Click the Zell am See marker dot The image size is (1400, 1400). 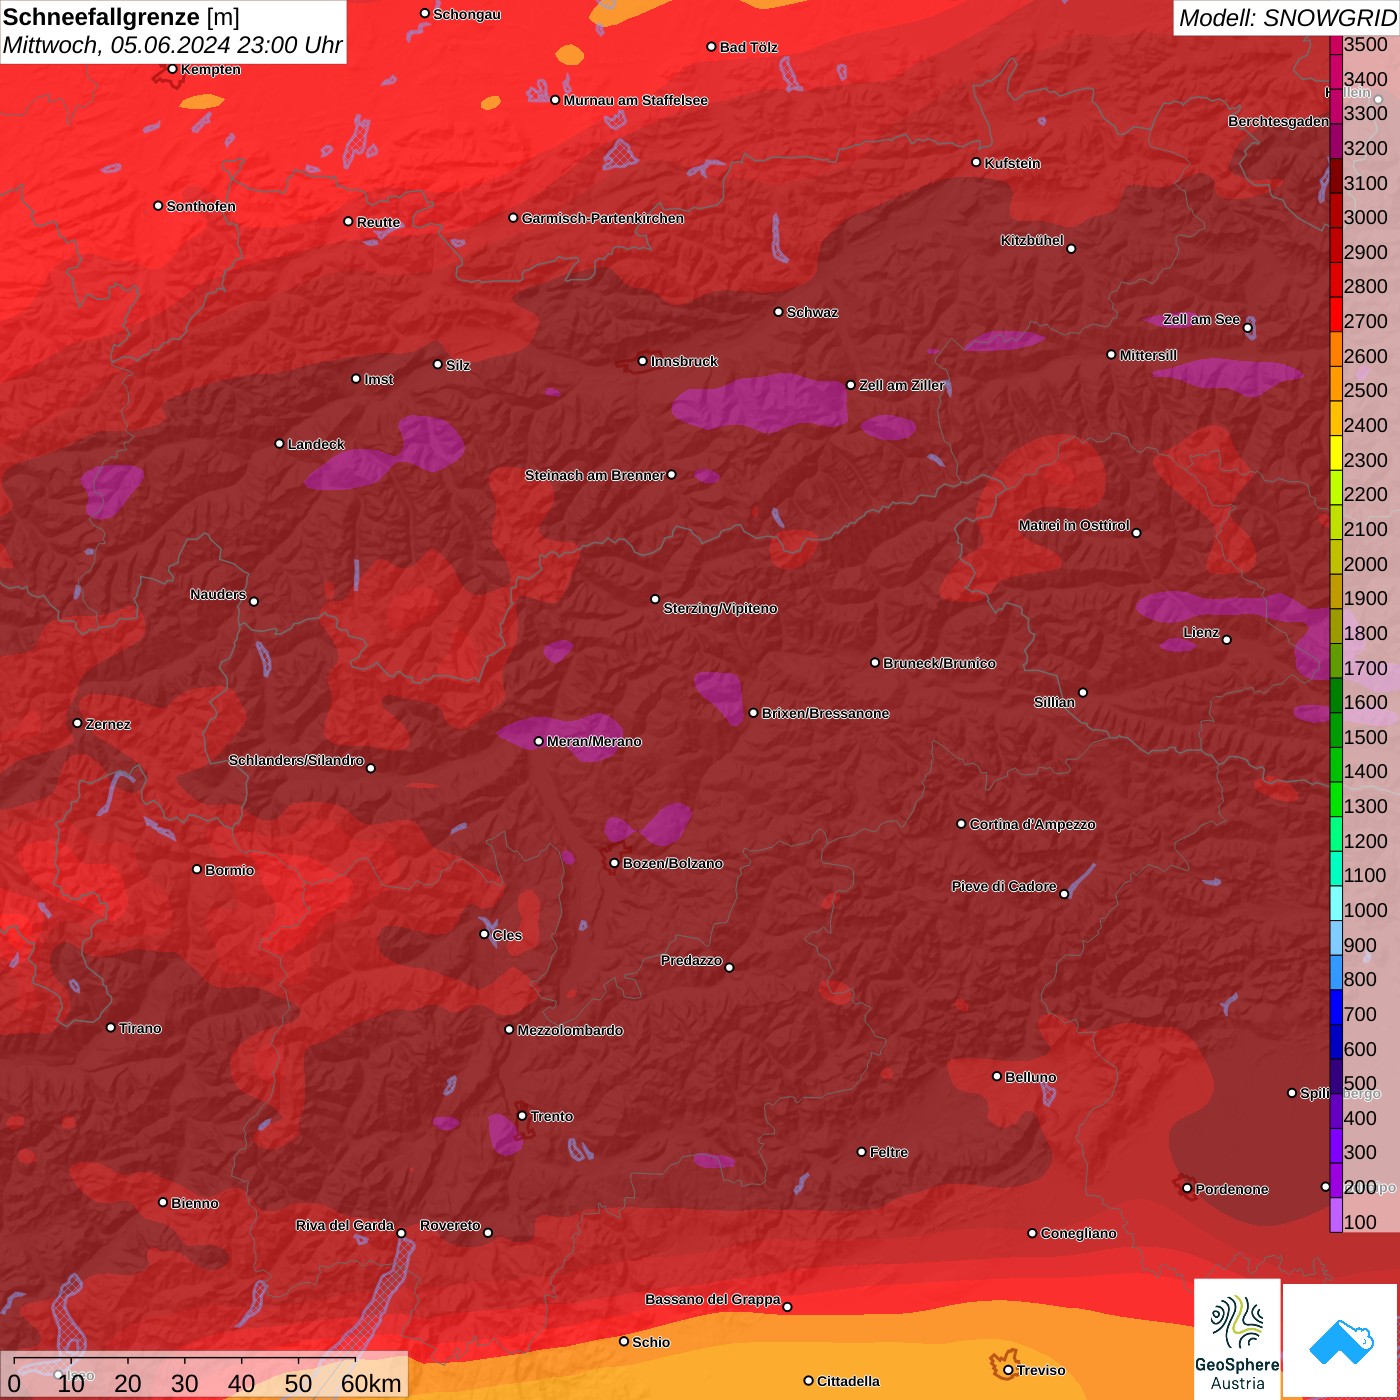1248,327
